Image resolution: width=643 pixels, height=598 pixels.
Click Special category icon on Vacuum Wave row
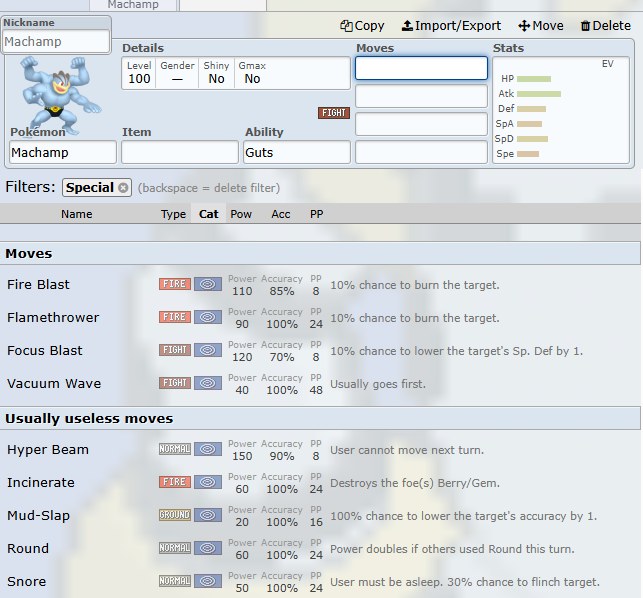point(208,383)
